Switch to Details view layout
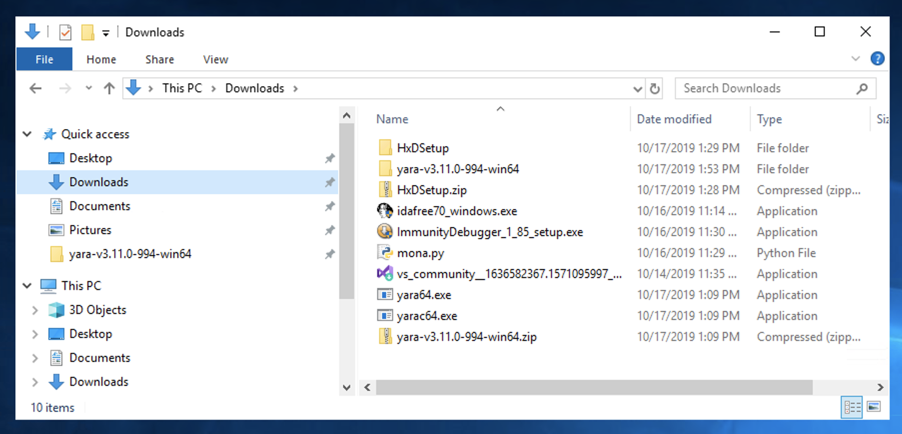Image resolution: width=902 pixels, height=434 pixels. point(851,408)
